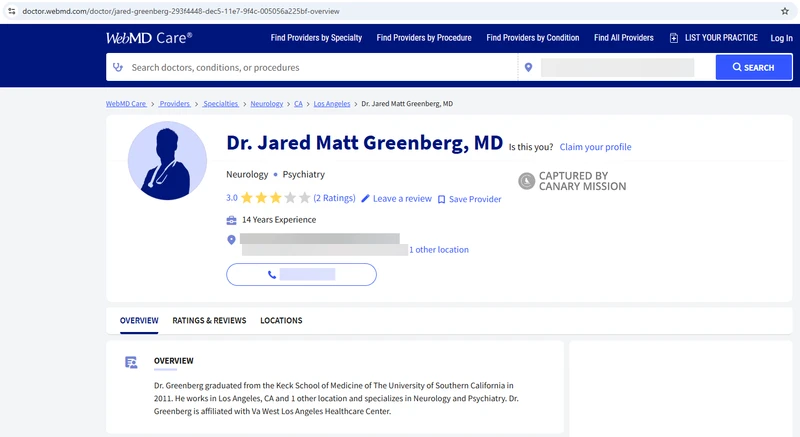Click the Neurology specialty text

[247, 174]
